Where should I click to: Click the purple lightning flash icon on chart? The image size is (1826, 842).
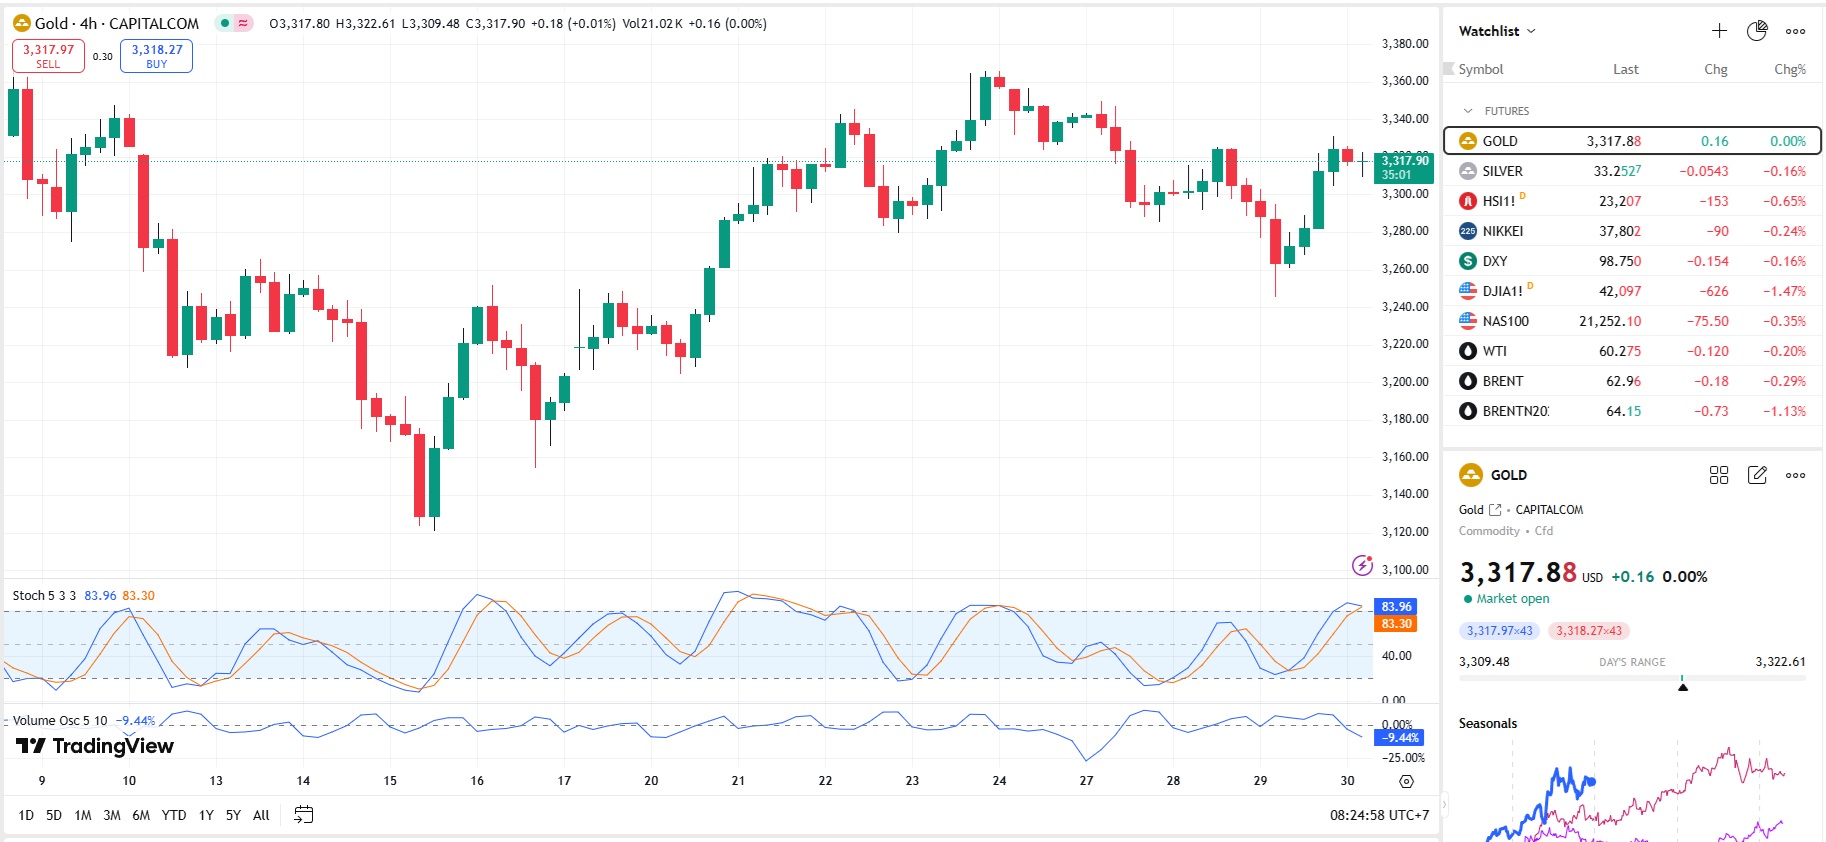(1362, 566)
